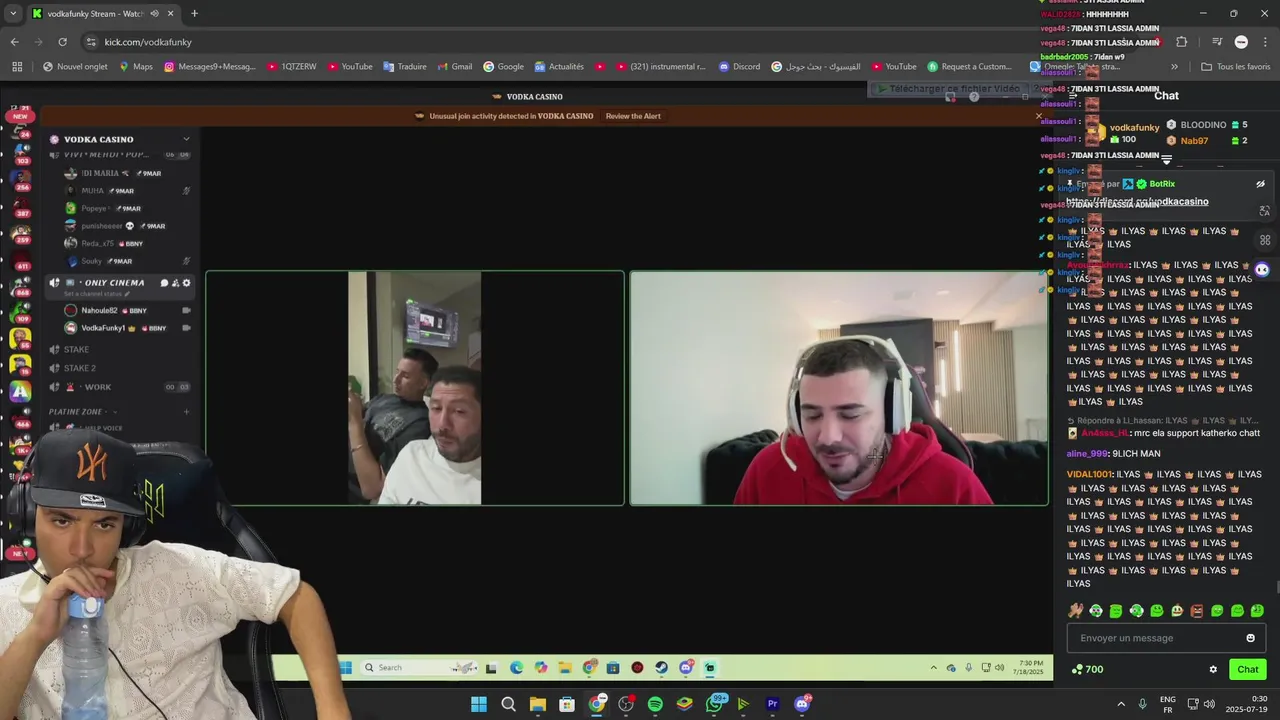Open Spotify from the taskbar
Image resolution: width=1280 pixels, height=720 pixels.
pos(655,704)
